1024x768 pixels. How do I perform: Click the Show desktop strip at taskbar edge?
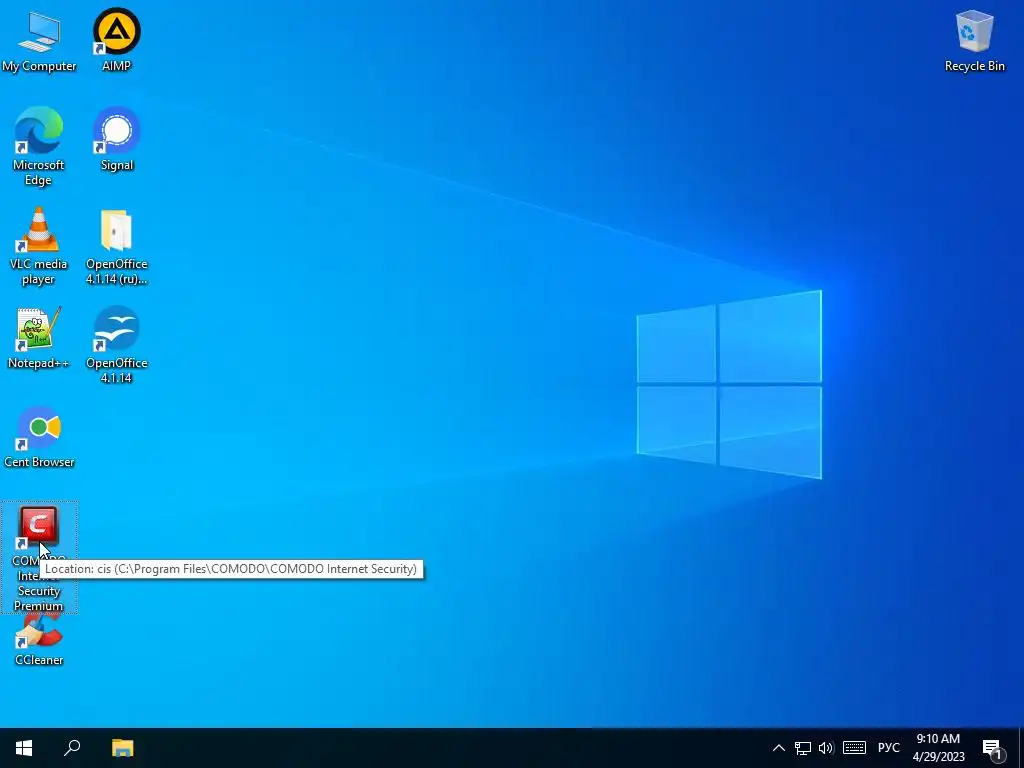click(x=1021, y=748)
